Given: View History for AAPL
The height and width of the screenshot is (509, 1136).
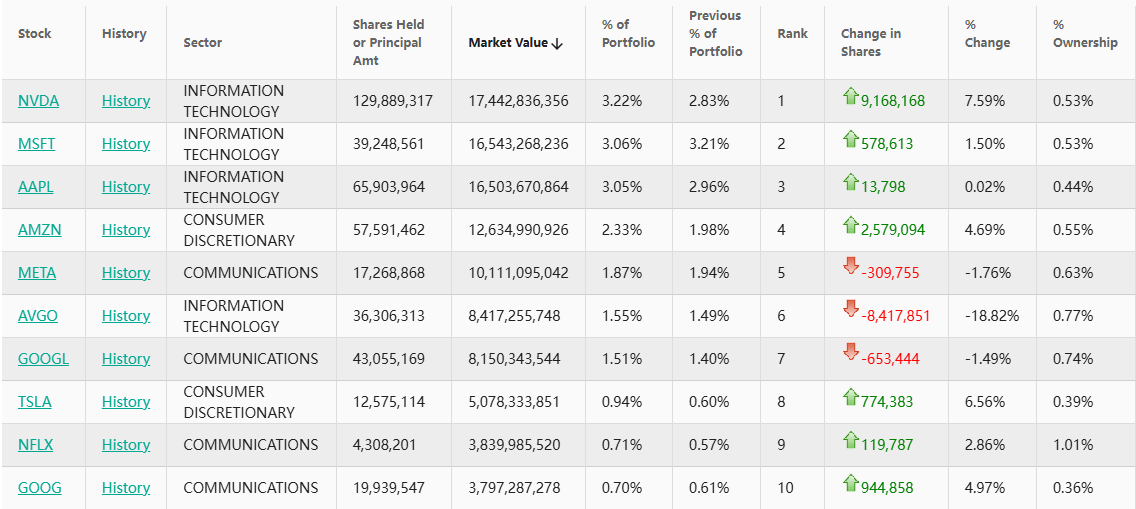Looking at the screenshot, I should tap(126, 187).
